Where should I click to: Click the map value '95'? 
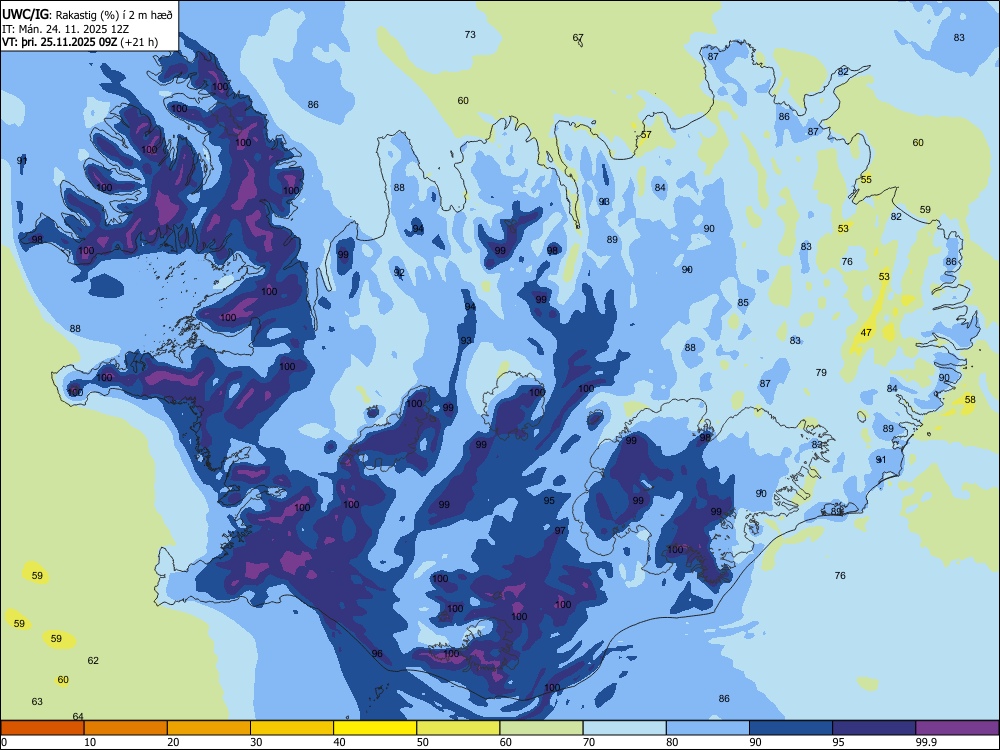tap(549, 501)
